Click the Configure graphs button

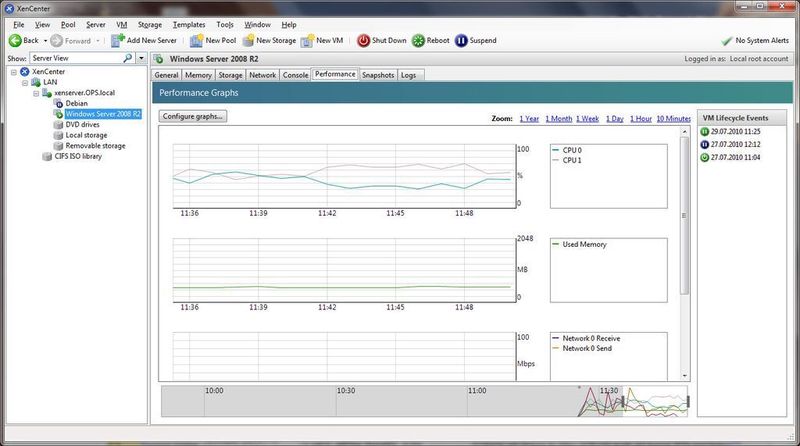click(x=192, y=116)
